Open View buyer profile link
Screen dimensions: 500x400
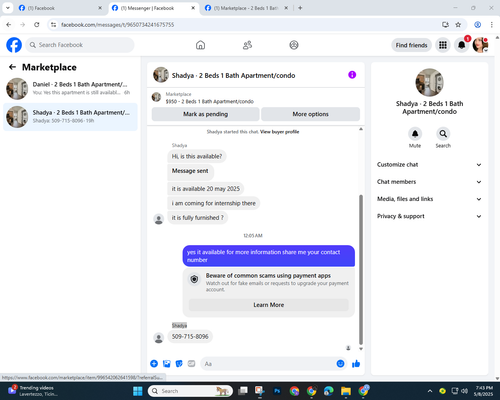(x=279, y=132)
